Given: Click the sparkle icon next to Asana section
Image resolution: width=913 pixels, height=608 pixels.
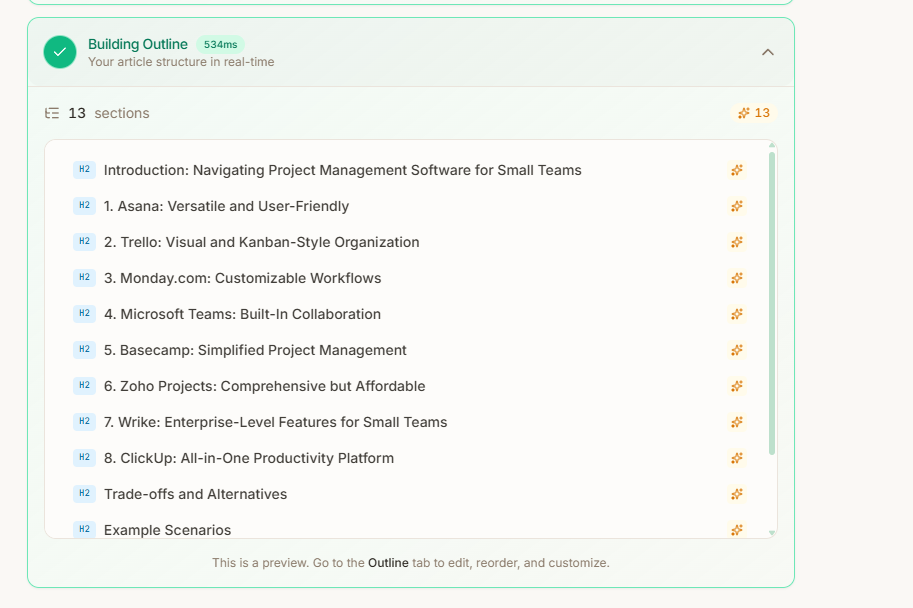Looking at the screenshot, I should [737, 206].
